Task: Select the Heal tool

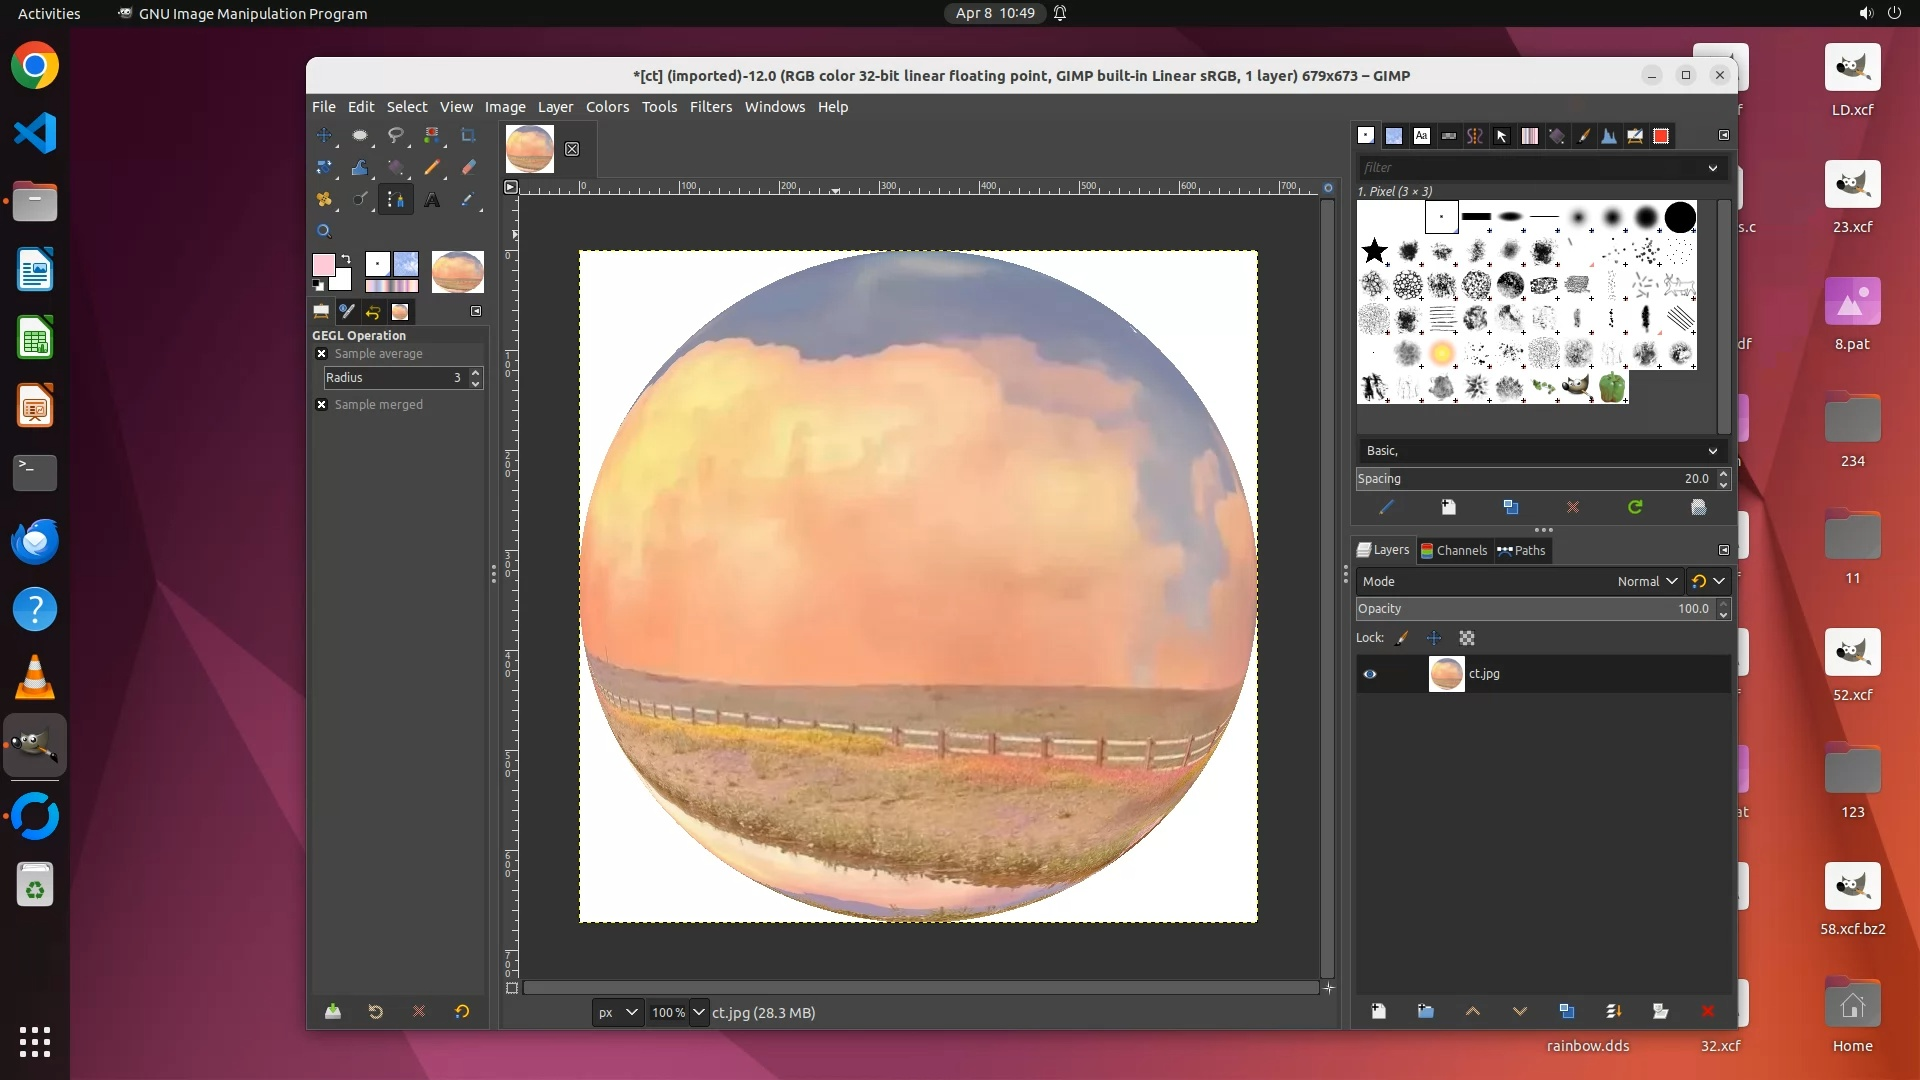Action: coord(324,200)
